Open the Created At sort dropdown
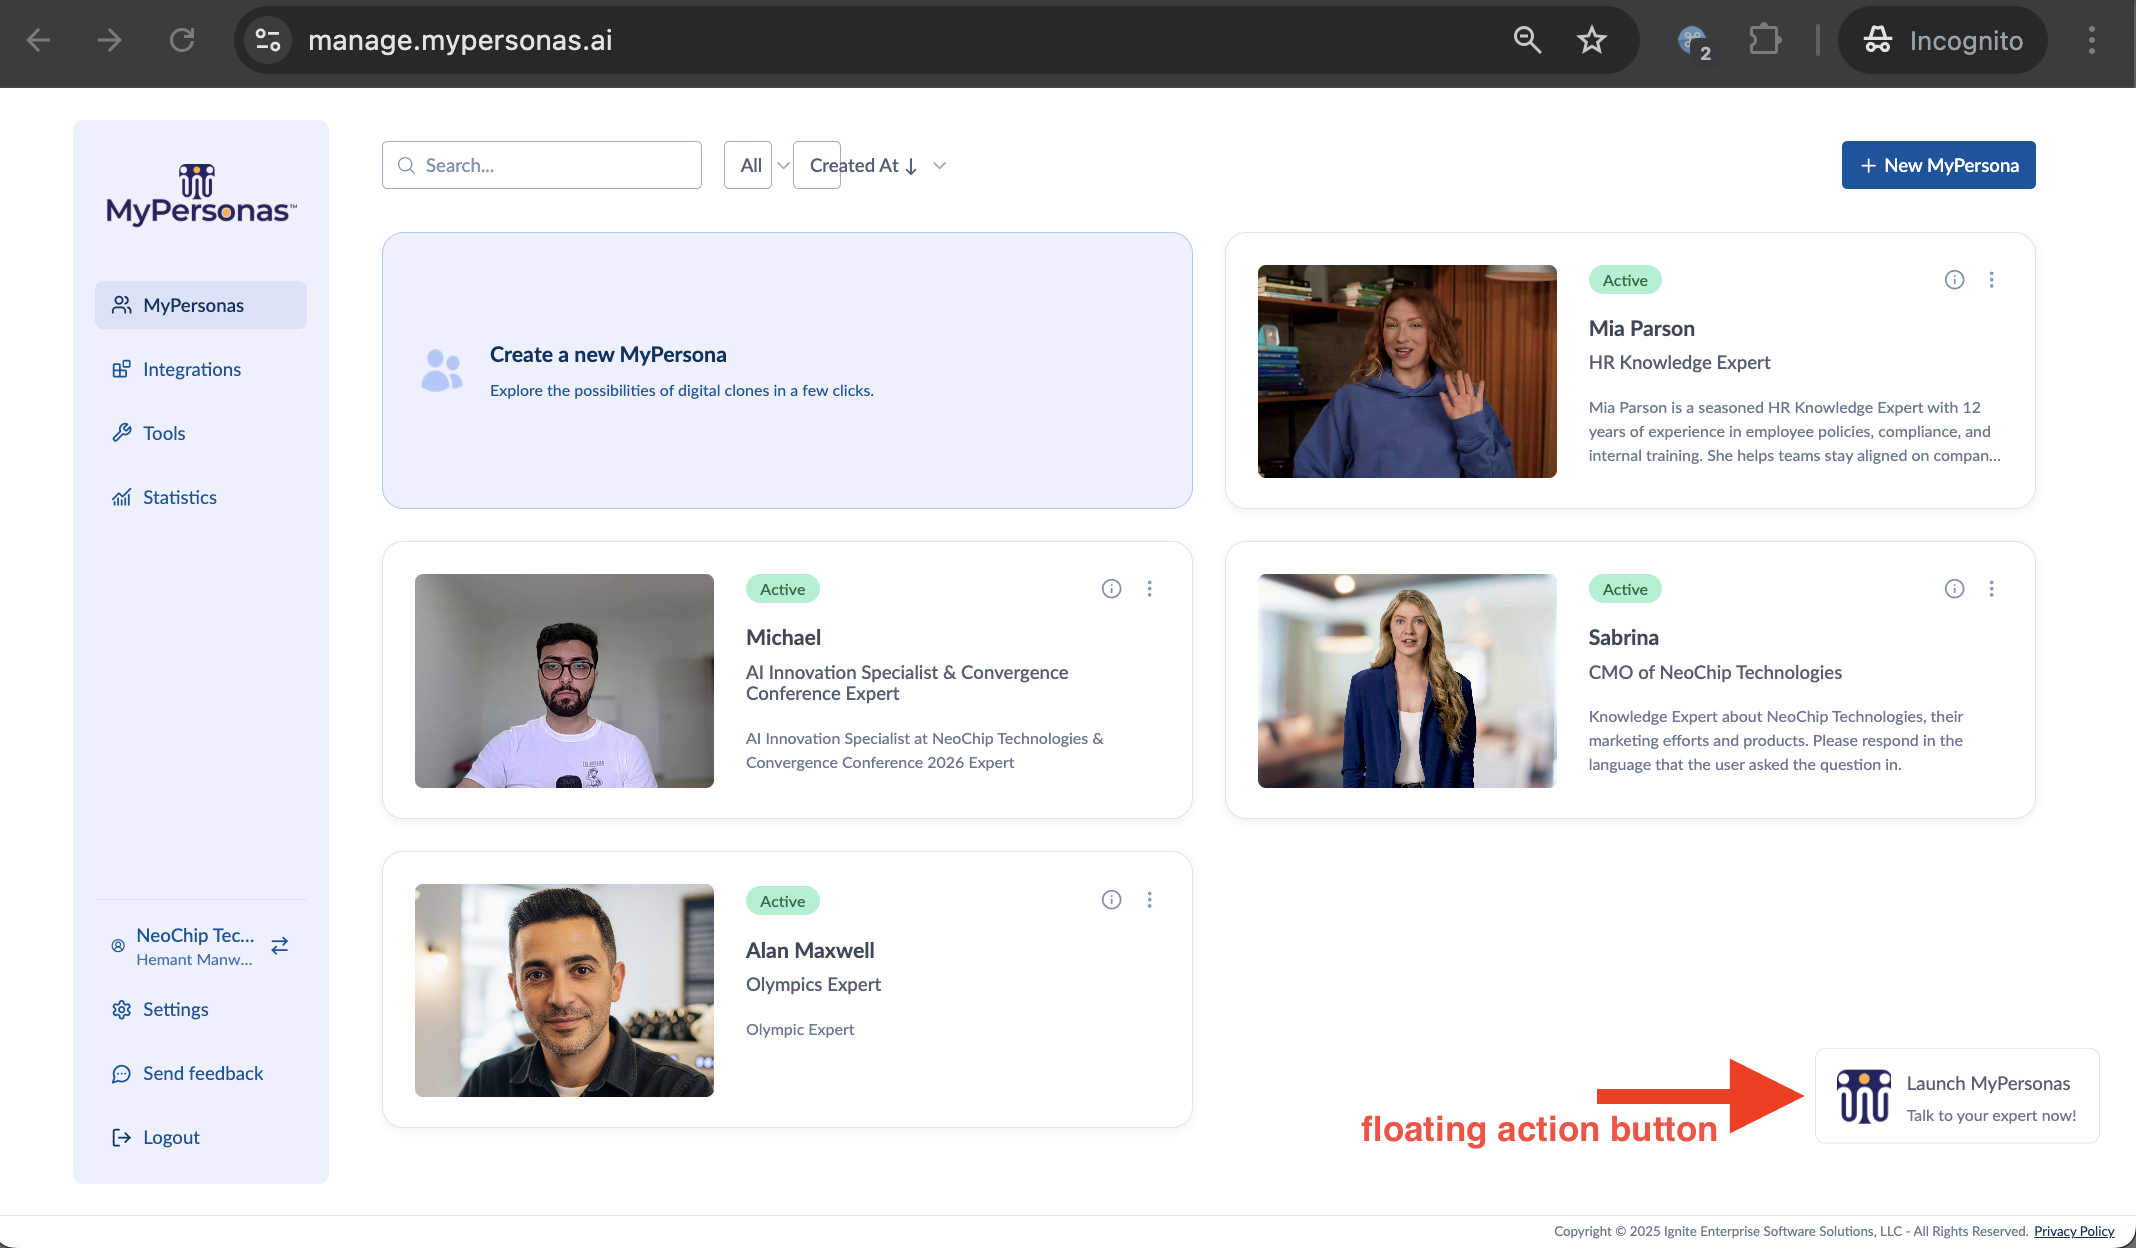 coord(871,165)
